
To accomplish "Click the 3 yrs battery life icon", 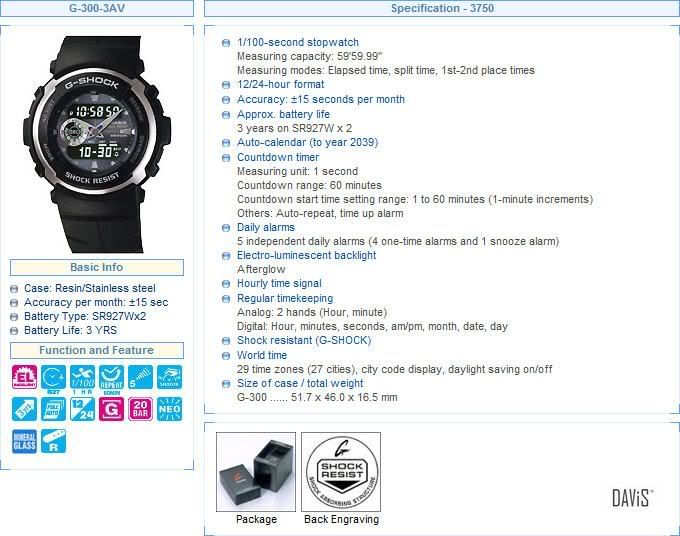I will [24, 409].
